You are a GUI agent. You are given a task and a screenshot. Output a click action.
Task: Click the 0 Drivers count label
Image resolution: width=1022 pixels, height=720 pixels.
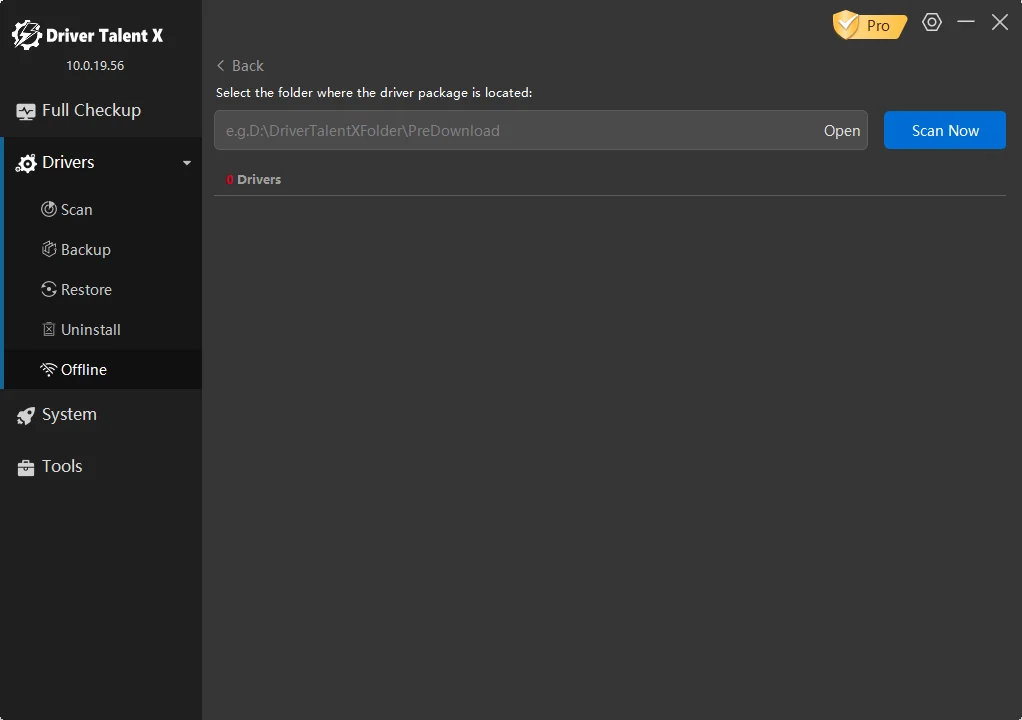tap(254, 179)
